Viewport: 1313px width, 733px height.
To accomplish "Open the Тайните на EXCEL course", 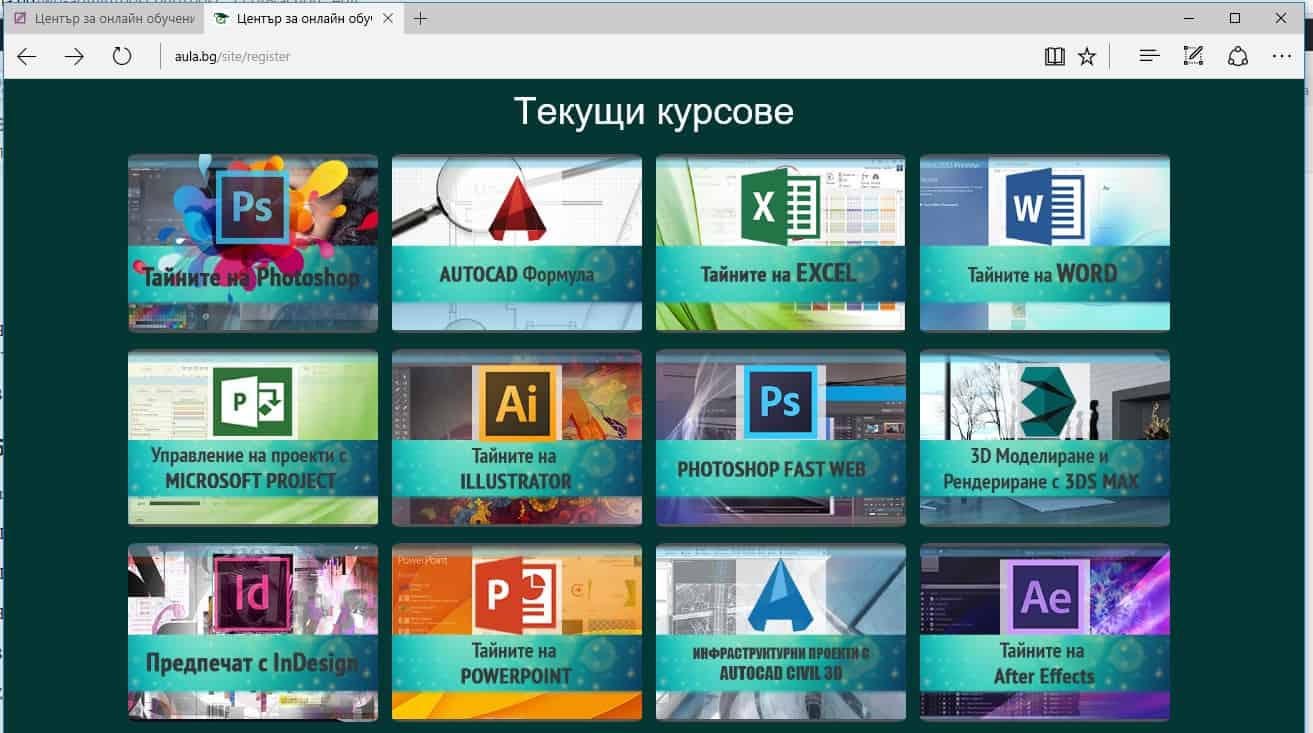I will pyautogui.click(x=780, y=243).
